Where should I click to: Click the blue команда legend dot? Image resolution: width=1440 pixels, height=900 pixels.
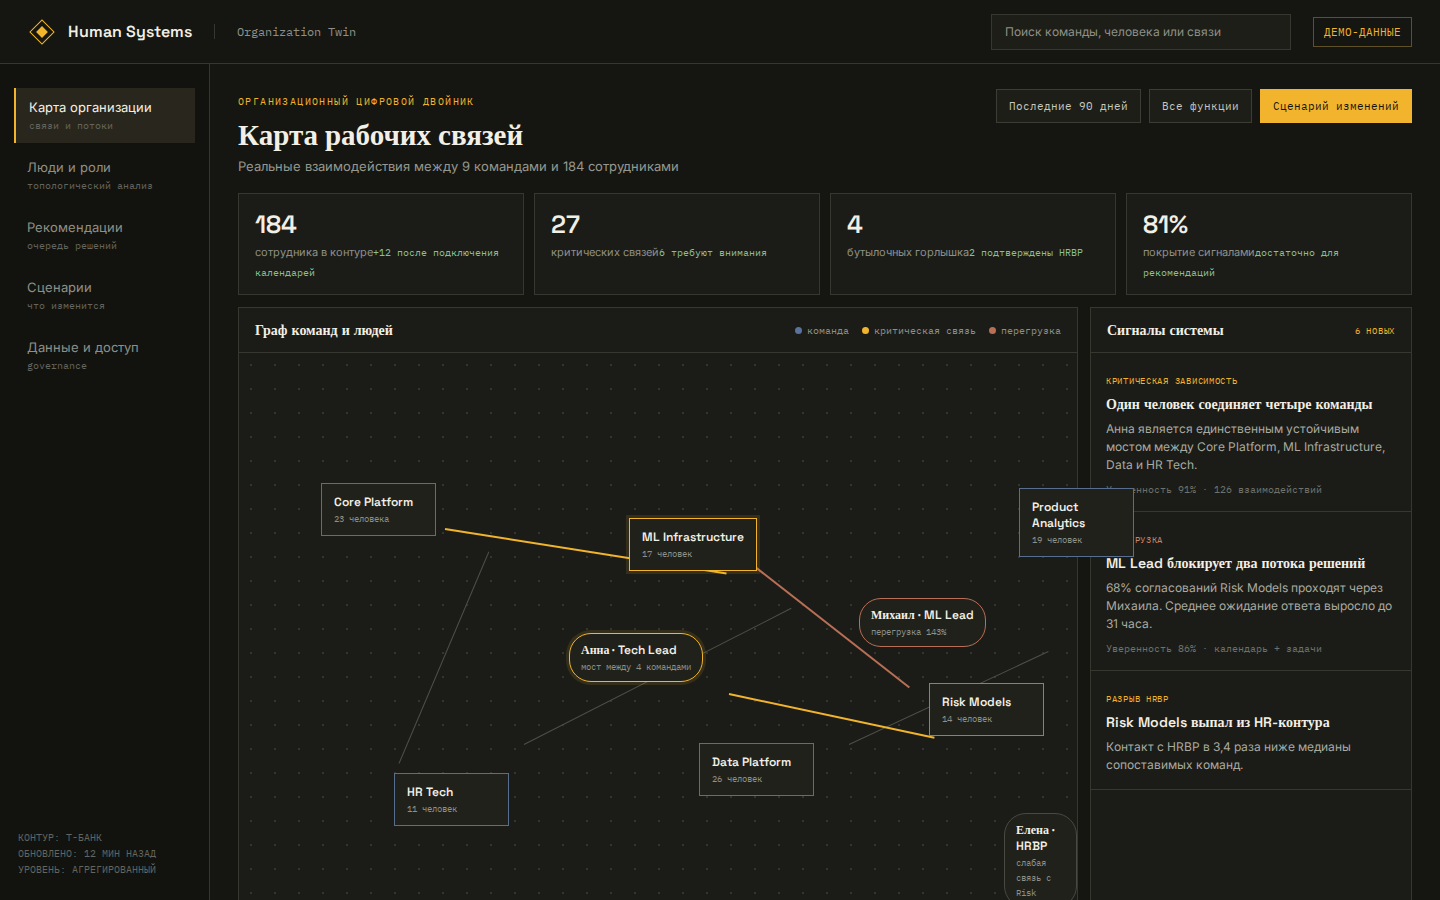[798, 331]
